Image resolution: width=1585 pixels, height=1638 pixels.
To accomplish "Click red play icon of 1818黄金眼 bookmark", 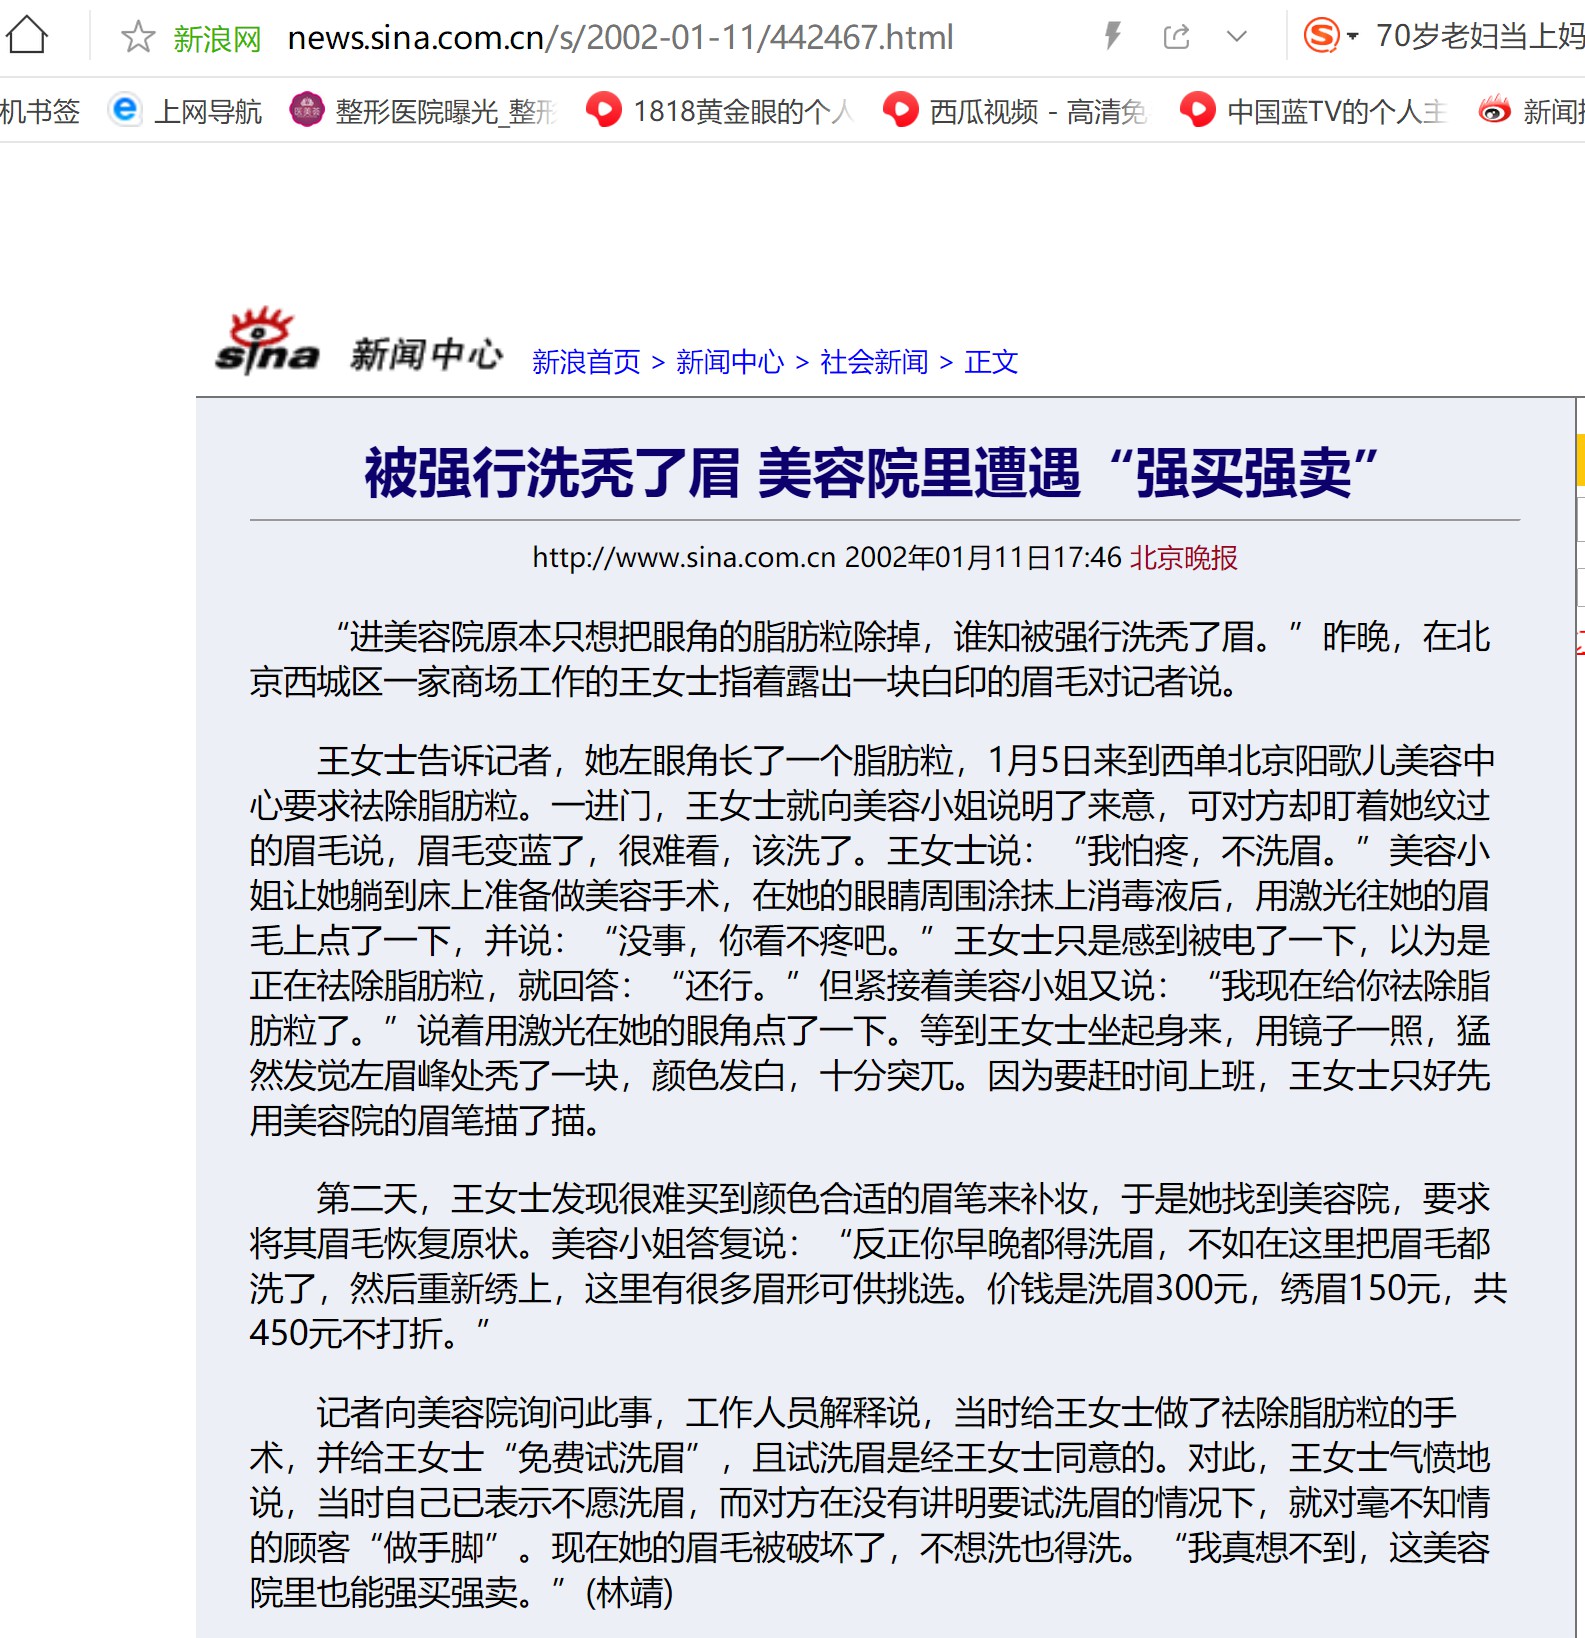I will [603, 109].
